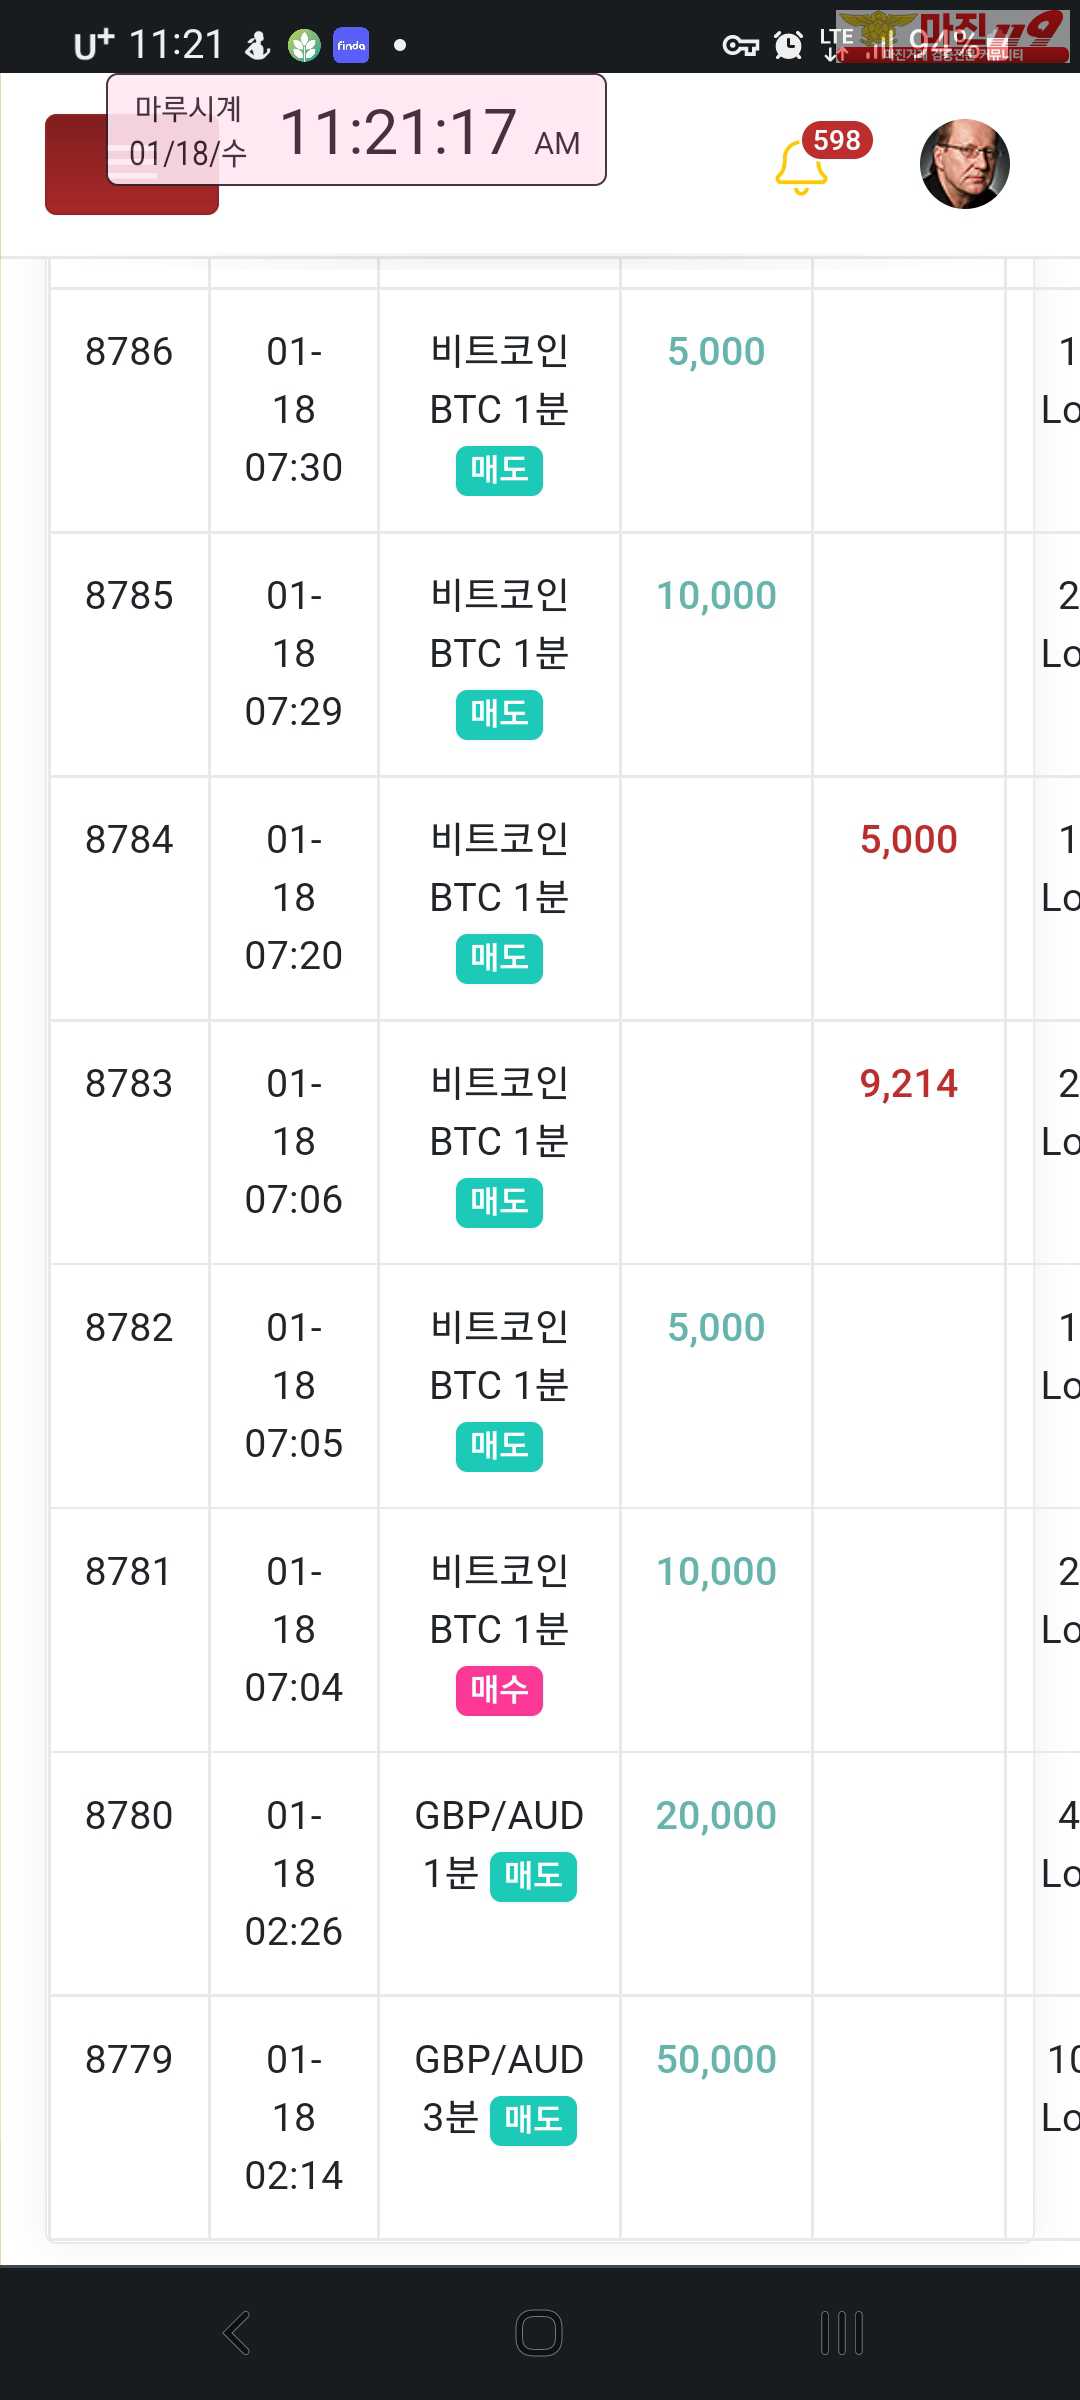
Task: Open the notification bell with 598 badge
Action: [x=802, y=167]
